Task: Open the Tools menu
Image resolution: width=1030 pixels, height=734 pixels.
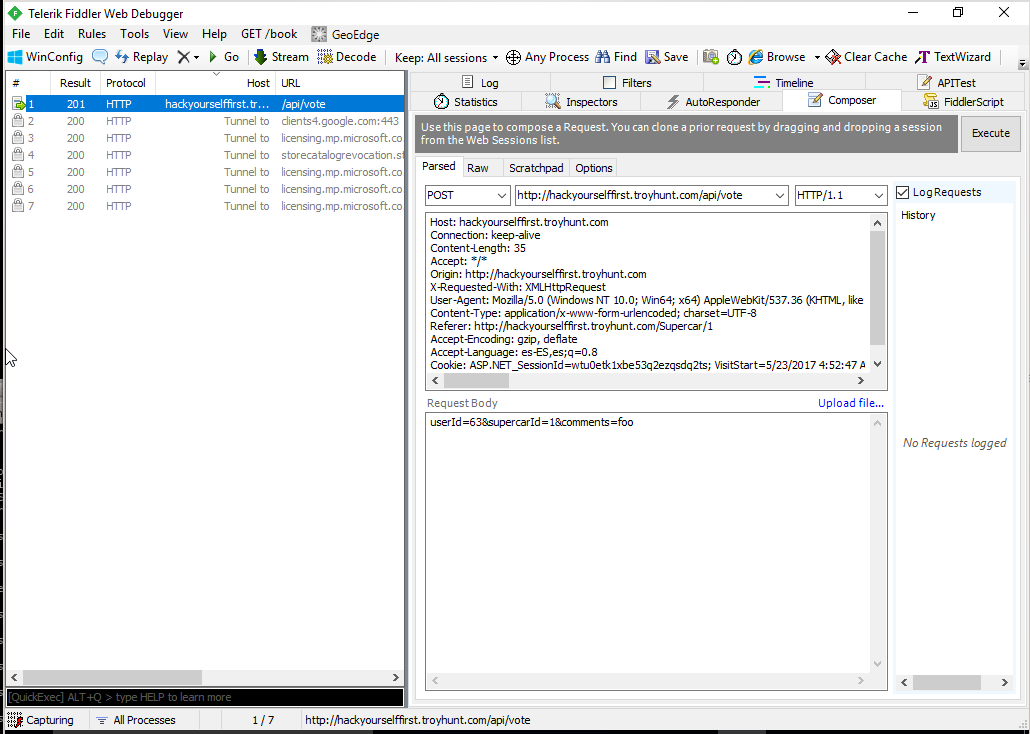Action: [x=134, y=34]
